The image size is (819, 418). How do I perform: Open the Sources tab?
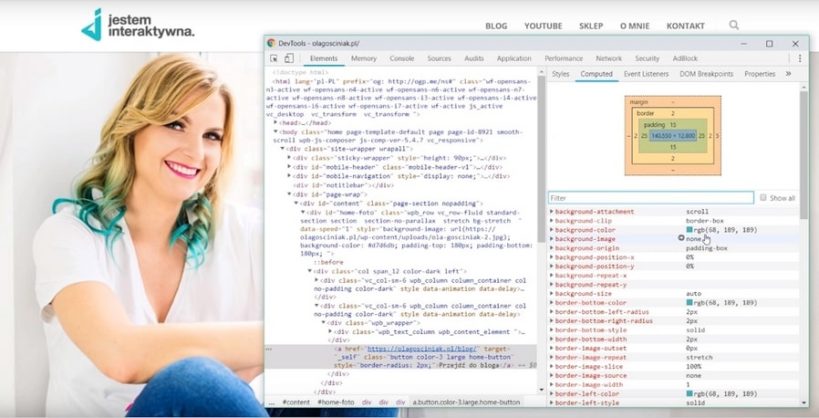click(439, 59)
